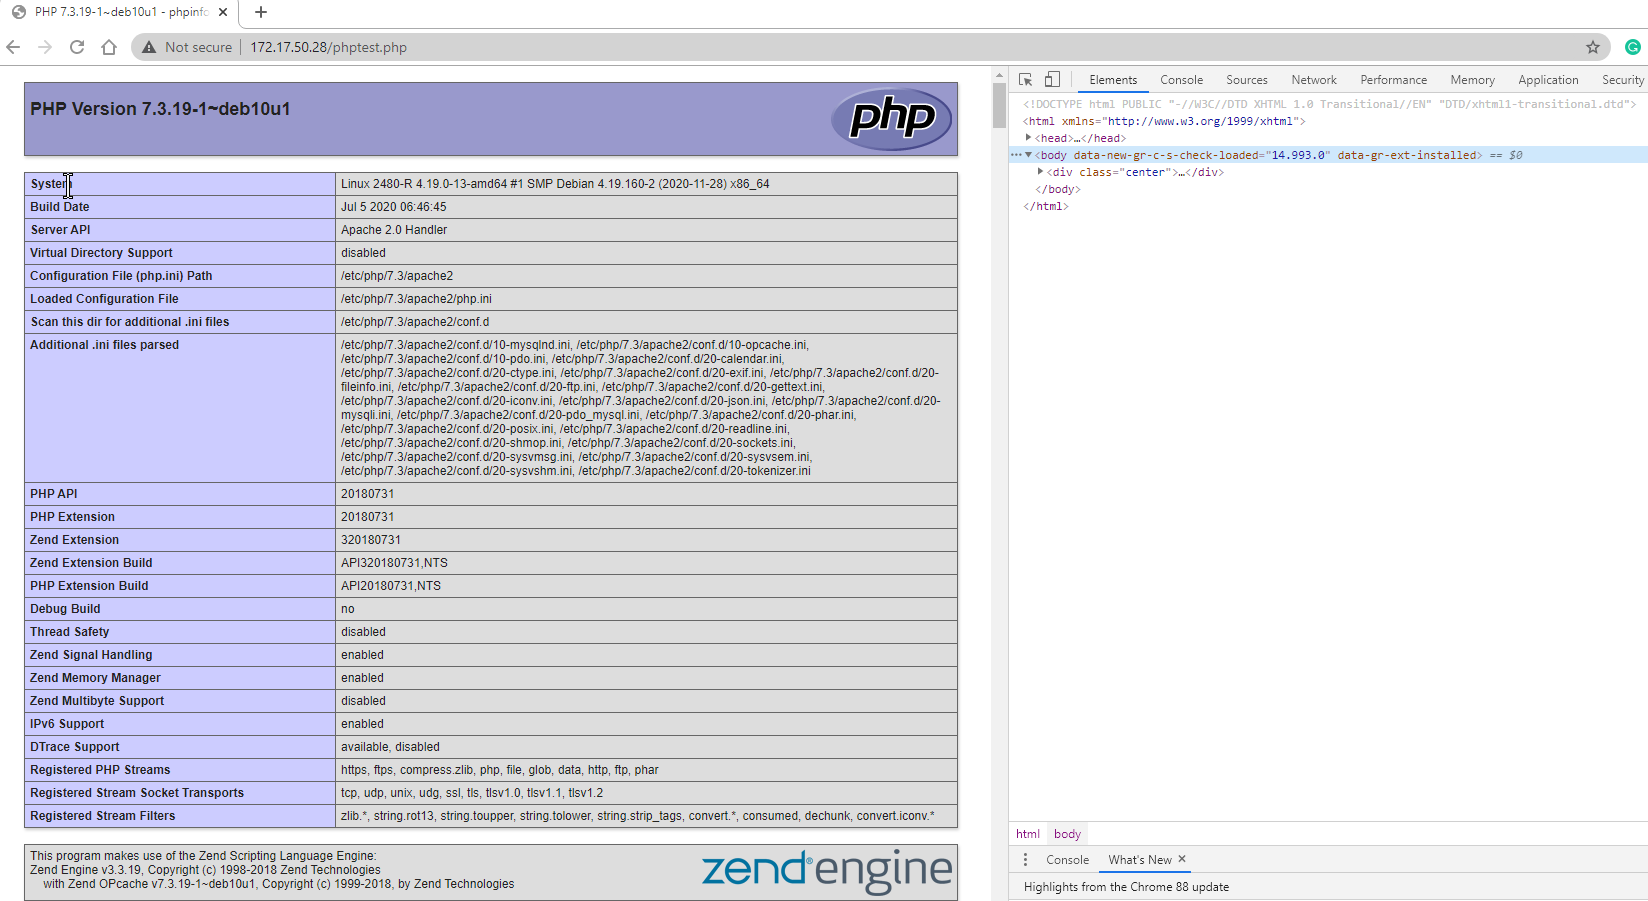The width and height of the screenshot is (1648, 901).
Task: Open the browser home page
Action: click(x=109, y=47)
